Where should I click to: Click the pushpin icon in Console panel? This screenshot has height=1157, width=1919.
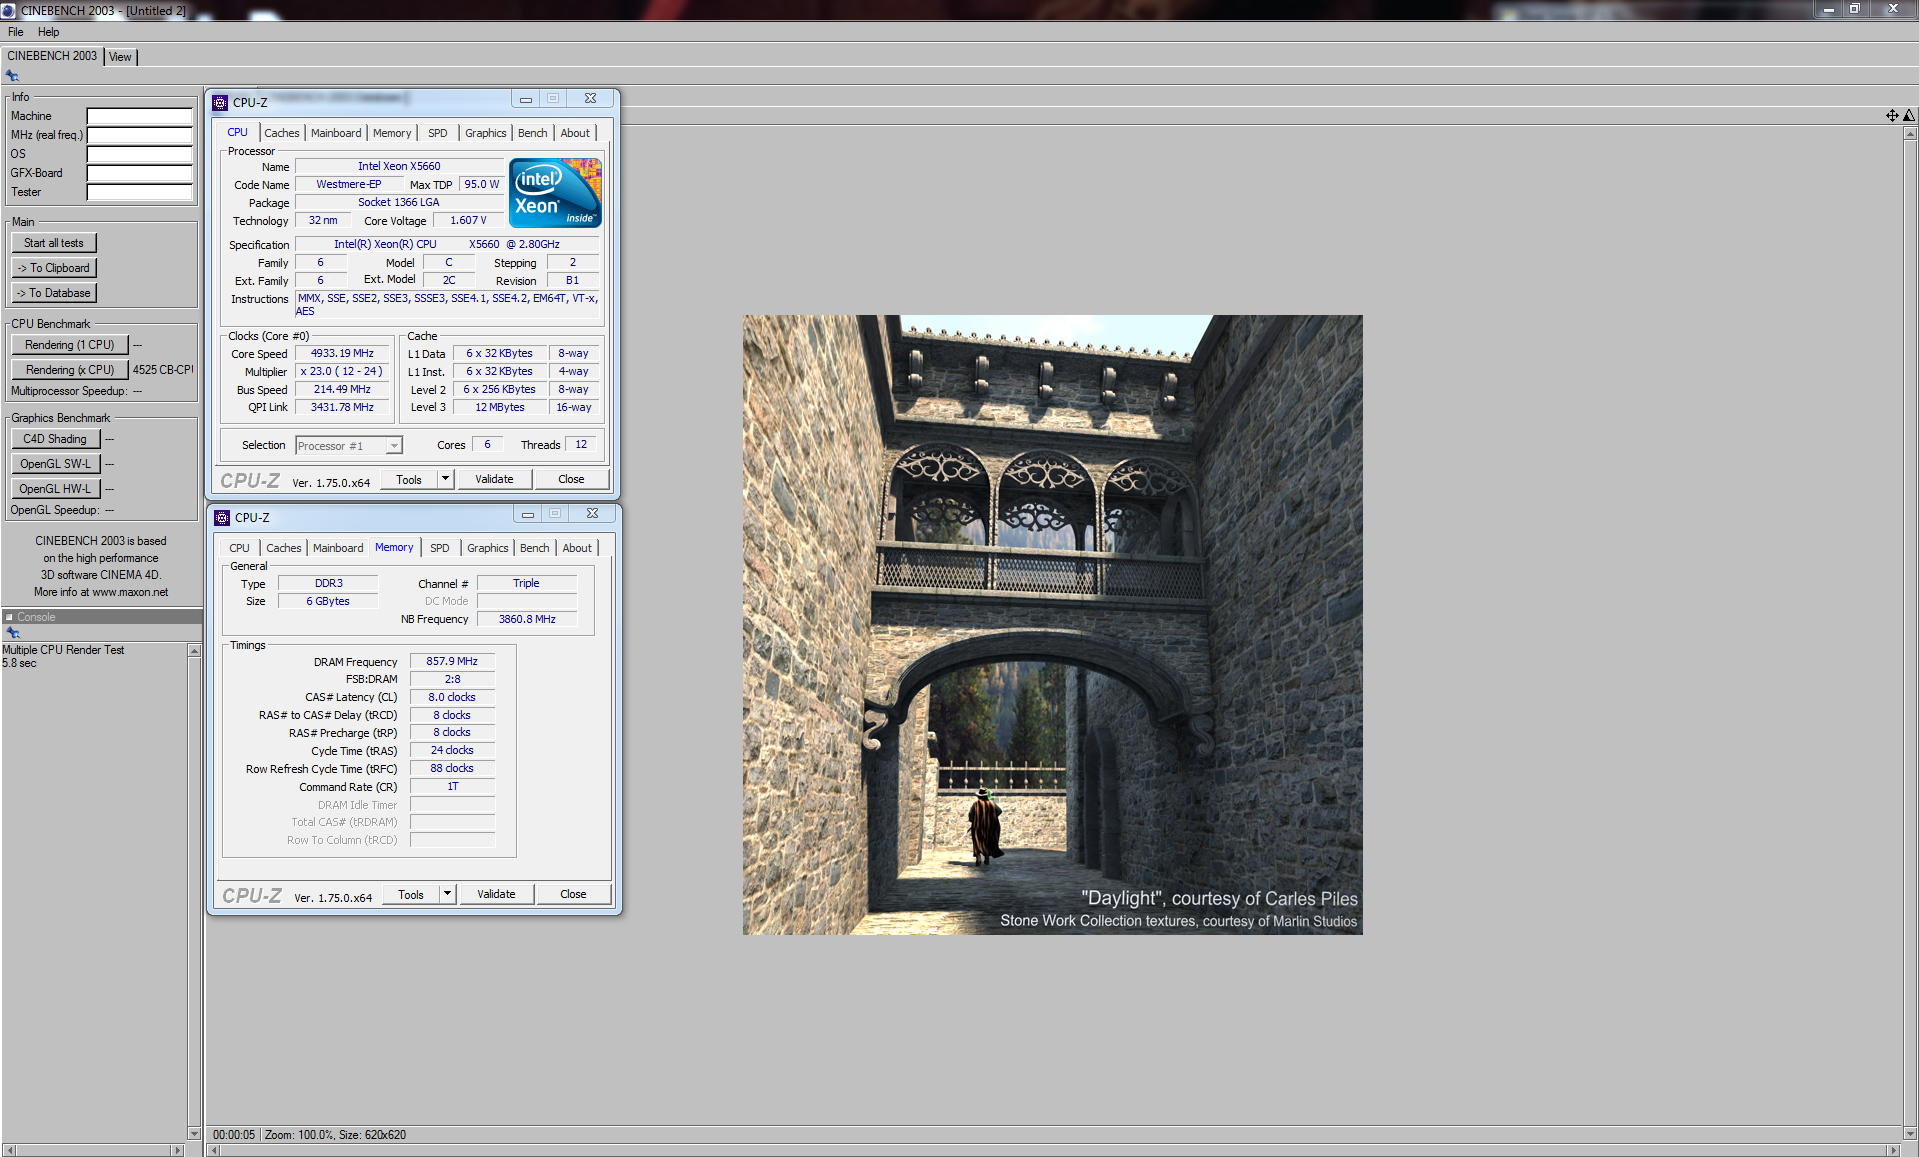pyautogui.click(x=13, y=633)
